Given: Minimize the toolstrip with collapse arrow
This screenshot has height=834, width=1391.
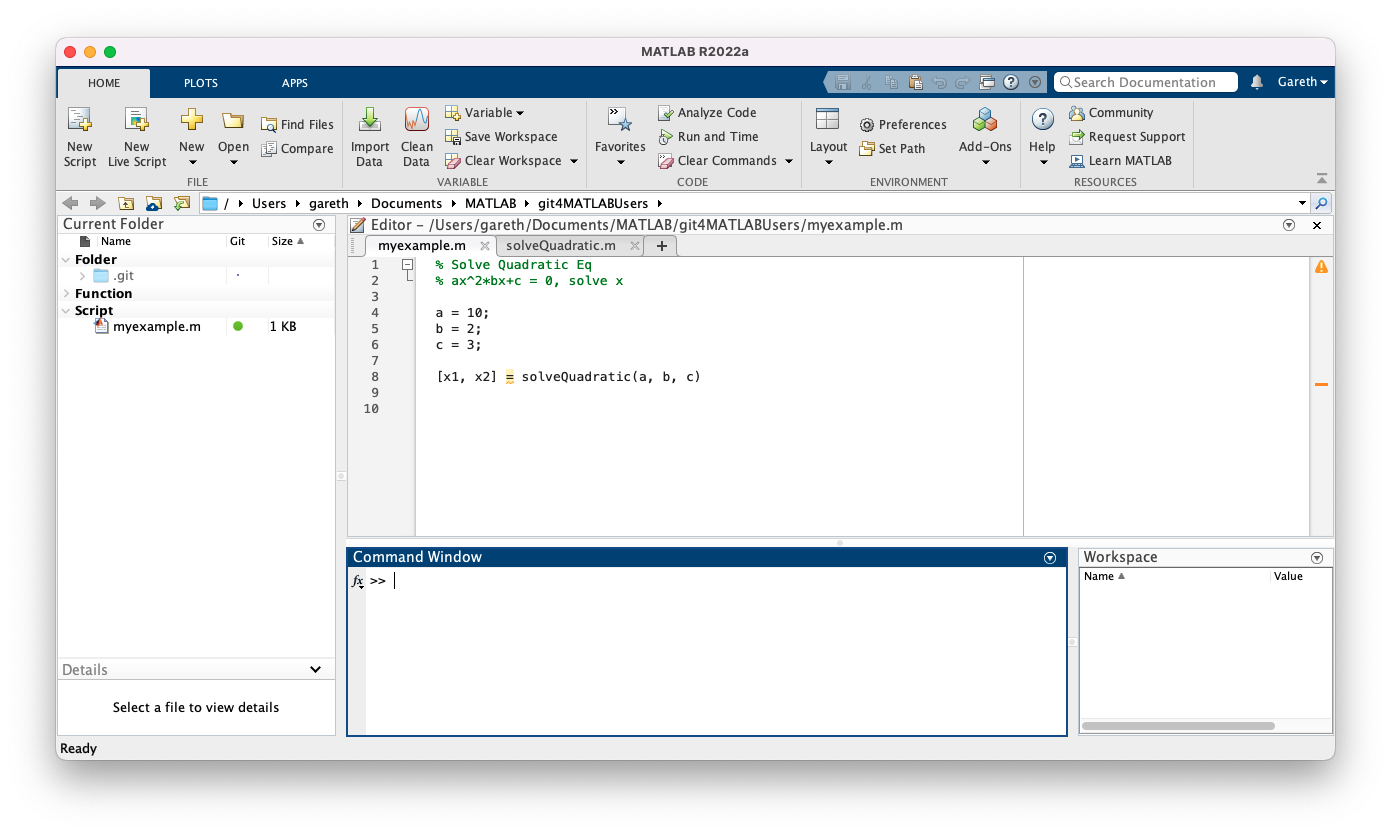Looking at the screenshot, I should 1322,178.
